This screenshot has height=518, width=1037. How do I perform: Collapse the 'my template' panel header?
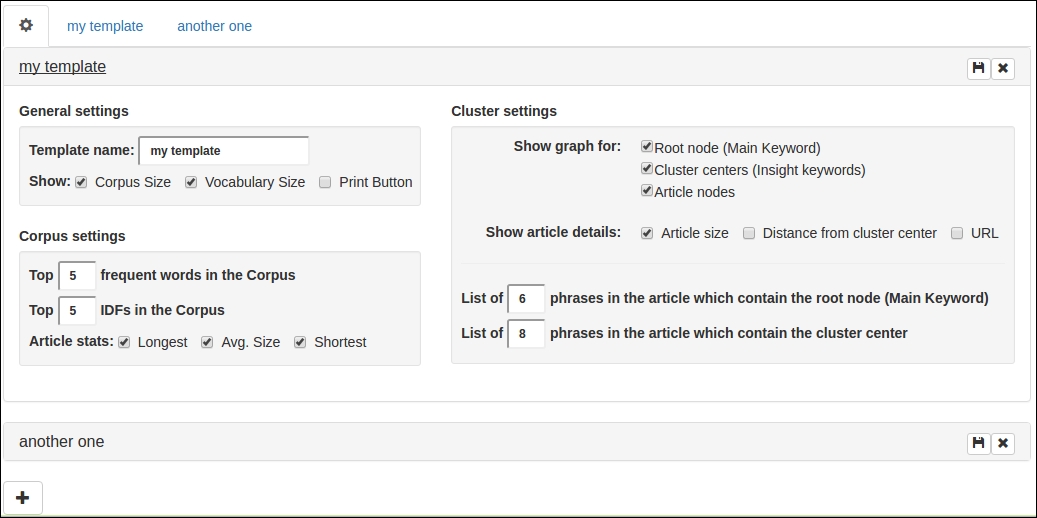[62, 67]
